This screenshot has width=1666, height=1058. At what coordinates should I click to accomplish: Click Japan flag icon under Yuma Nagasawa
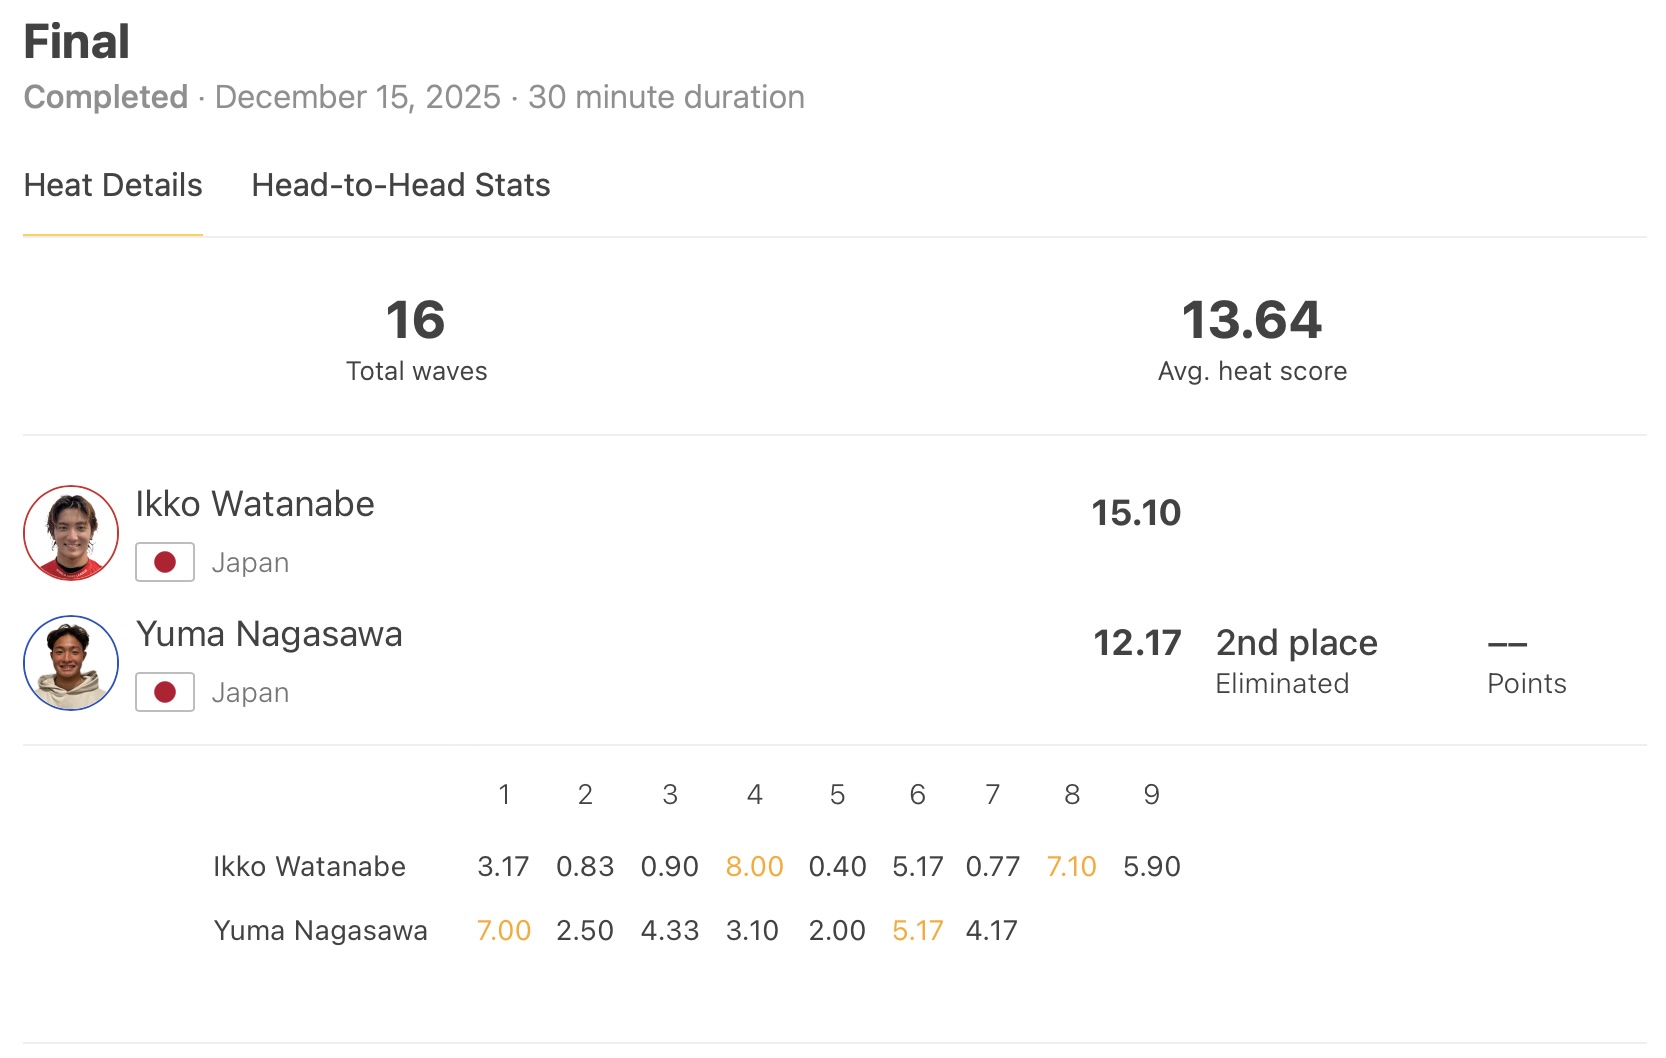click(165, 692)
